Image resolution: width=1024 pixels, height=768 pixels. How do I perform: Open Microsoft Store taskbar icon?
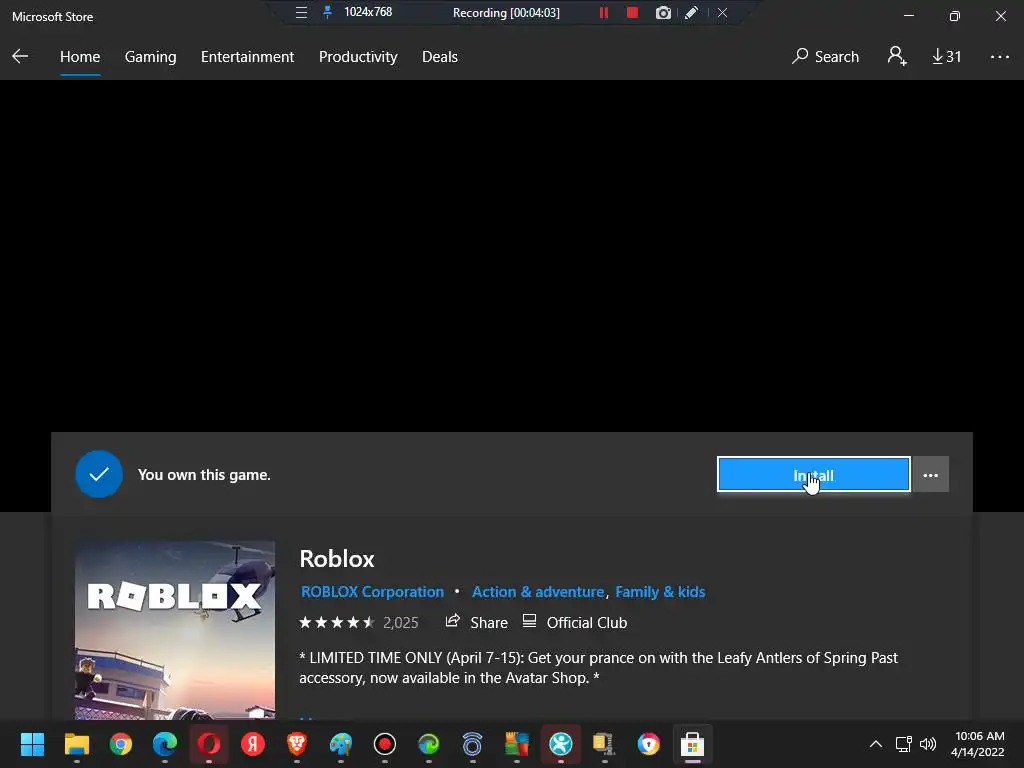pos(692,744)
